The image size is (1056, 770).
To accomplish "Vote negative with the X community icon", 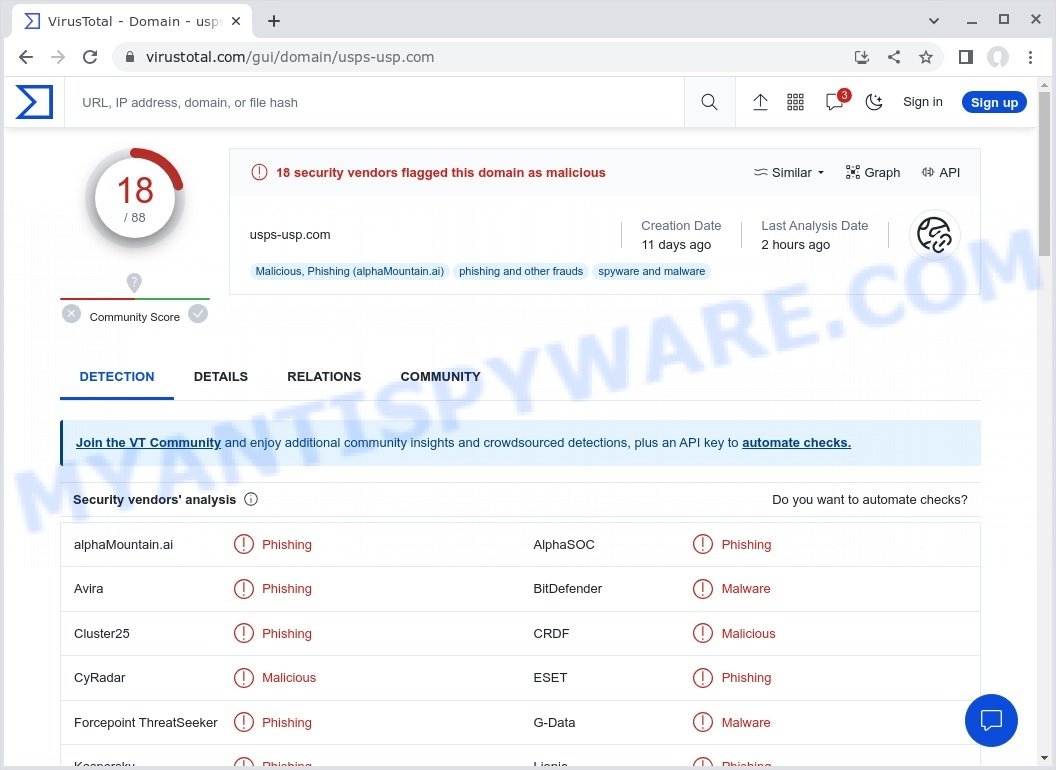I will click(71, 314).
